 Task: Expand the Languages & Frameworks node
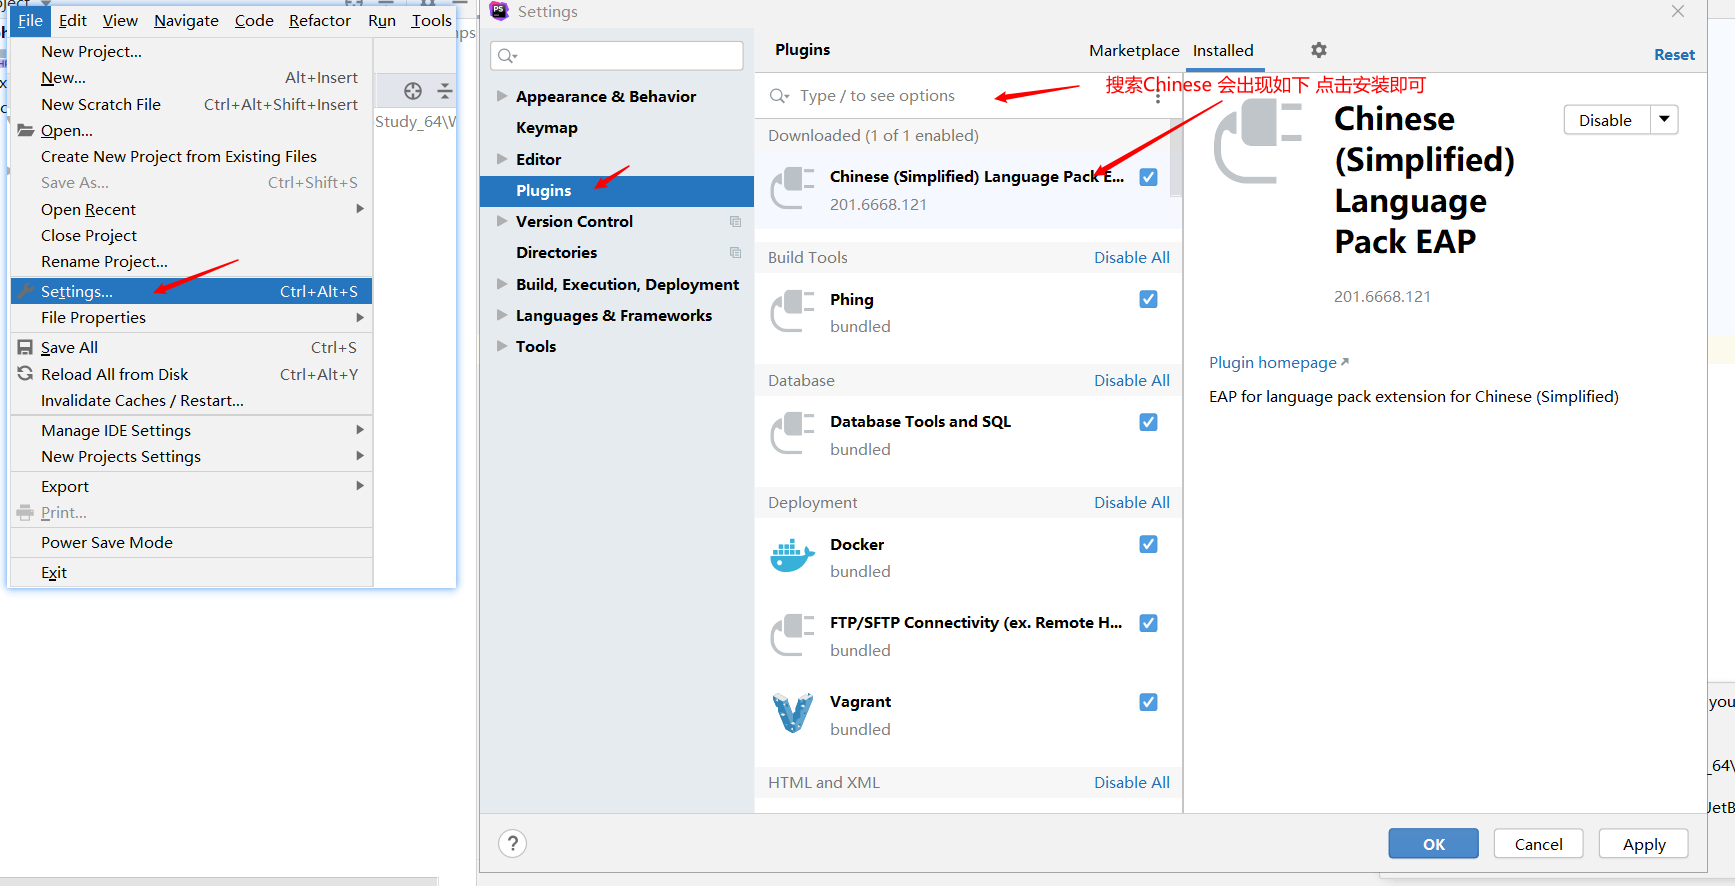(502, 315)
